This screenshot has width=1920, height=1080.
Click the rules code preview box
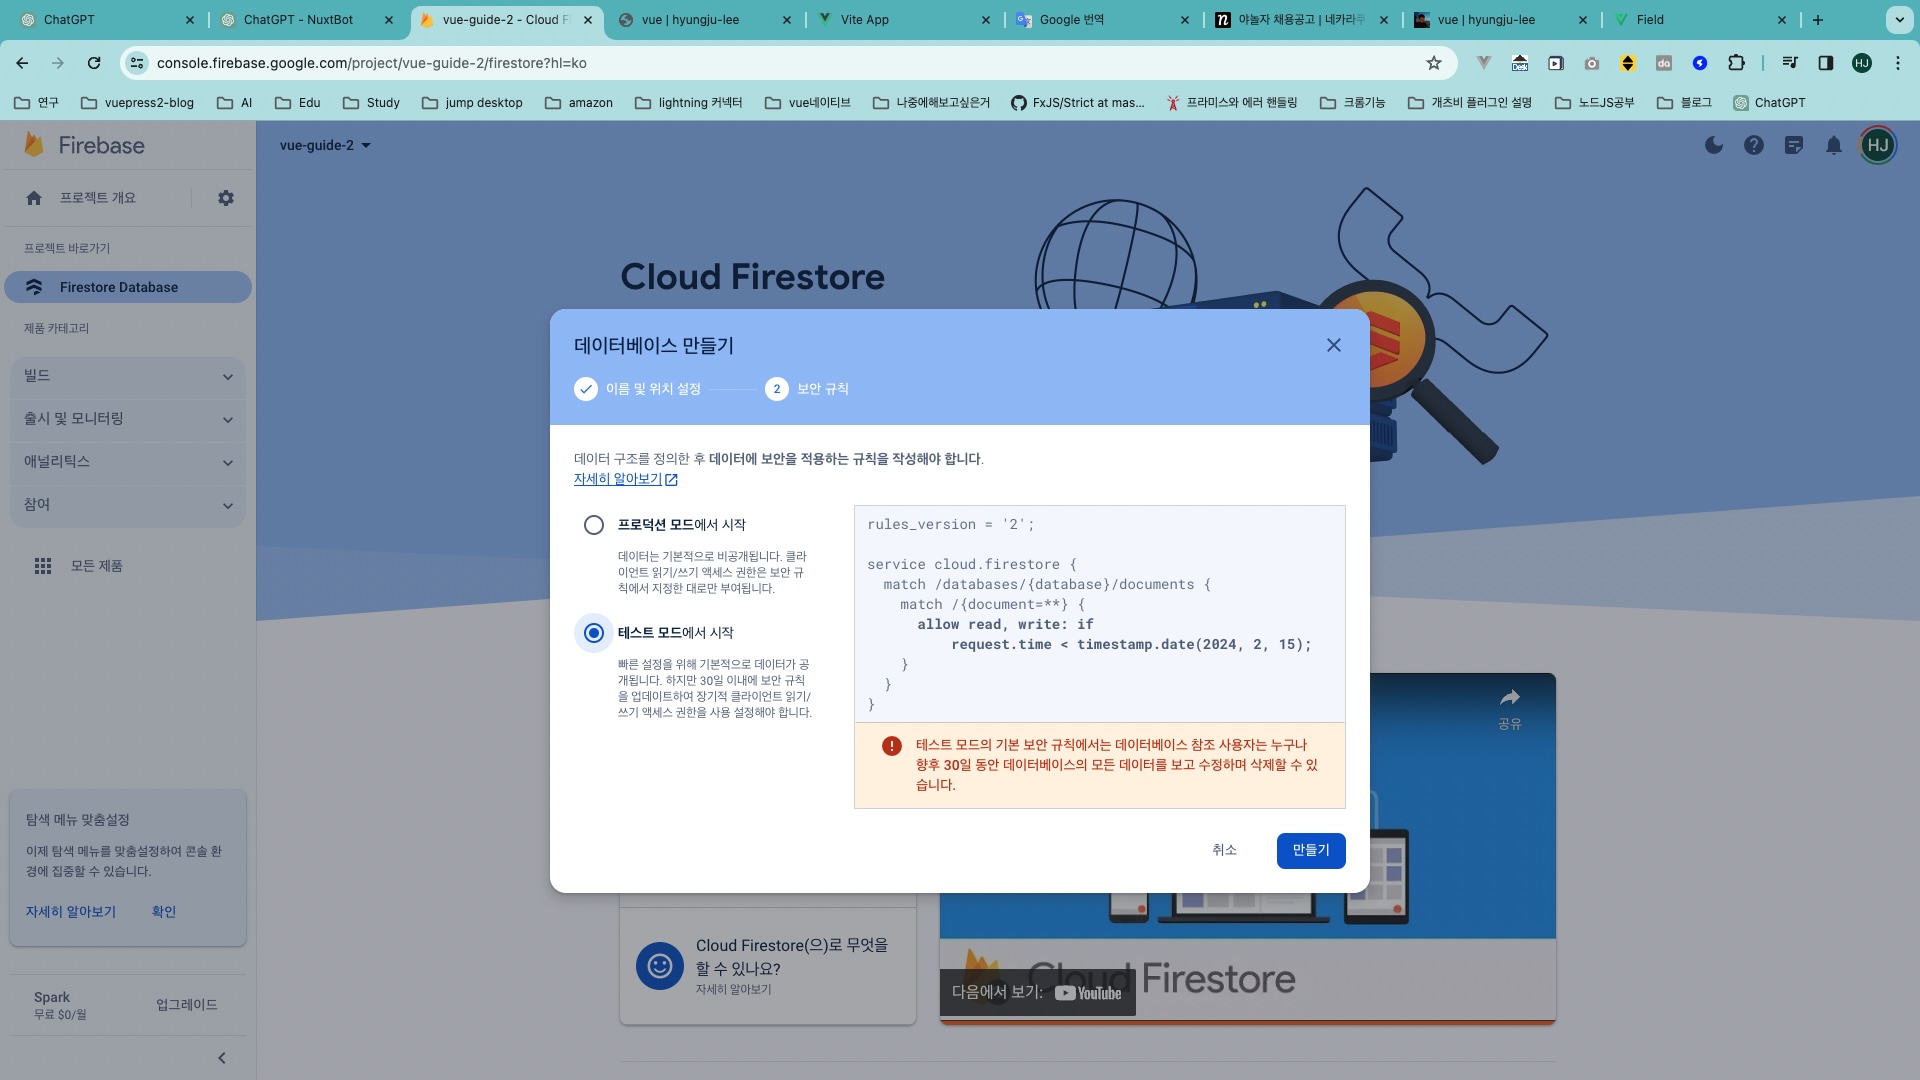pyautogui.click(x=1099, y=614)
